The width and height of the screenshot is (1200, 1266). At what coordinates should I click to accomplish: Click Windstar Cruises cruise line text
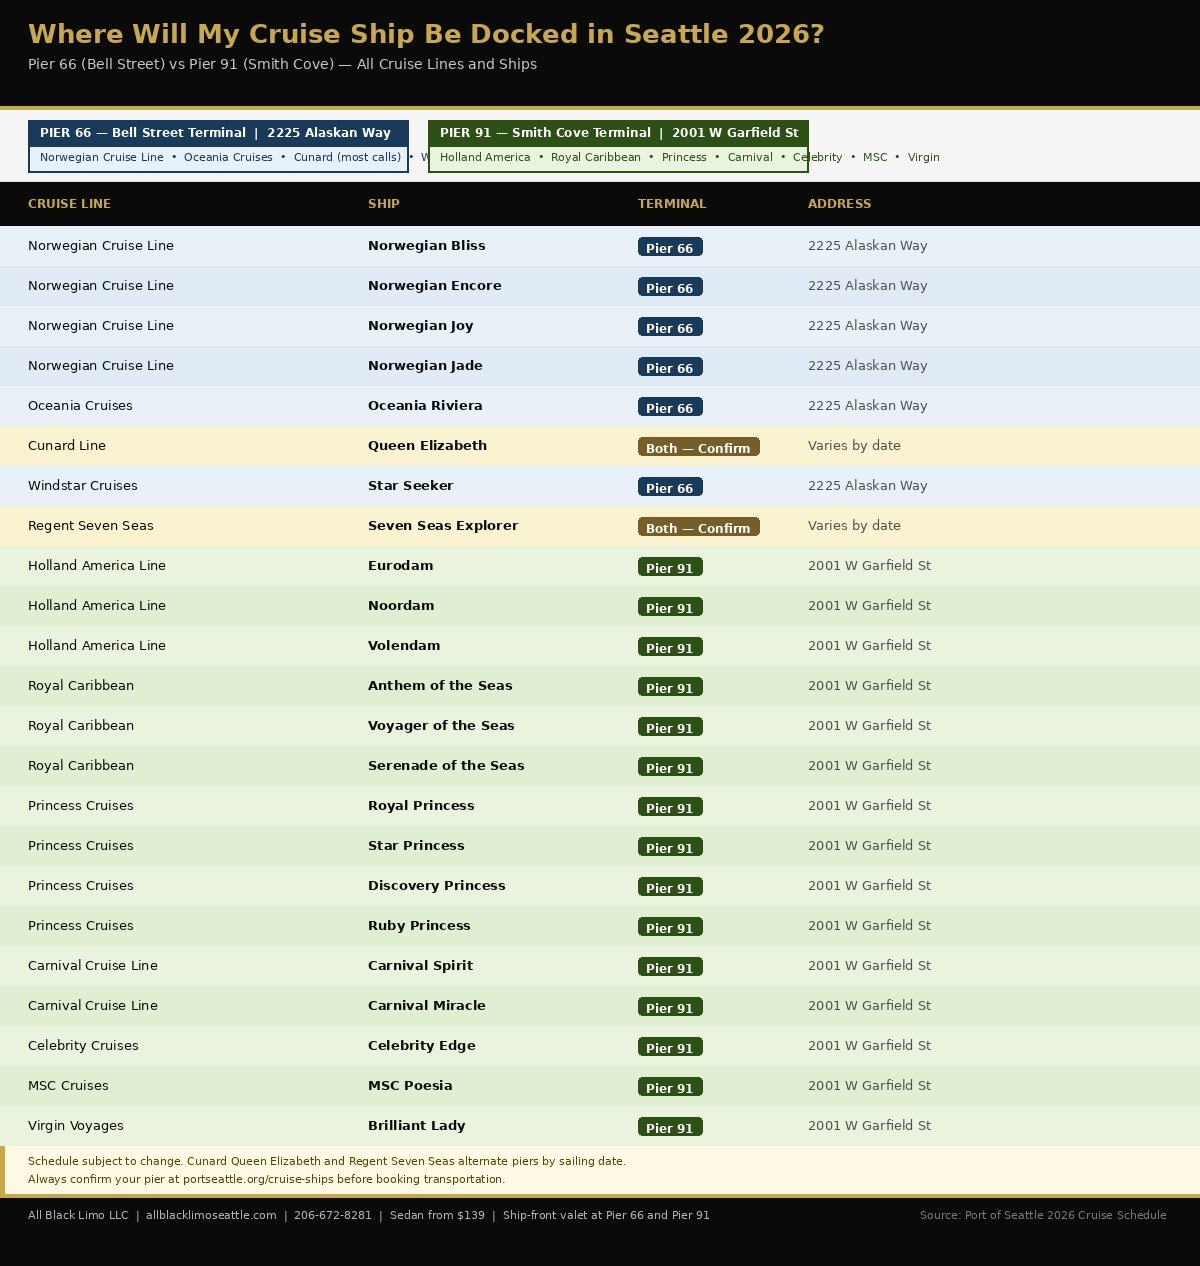pyautogui.click(x=83, y=486)
